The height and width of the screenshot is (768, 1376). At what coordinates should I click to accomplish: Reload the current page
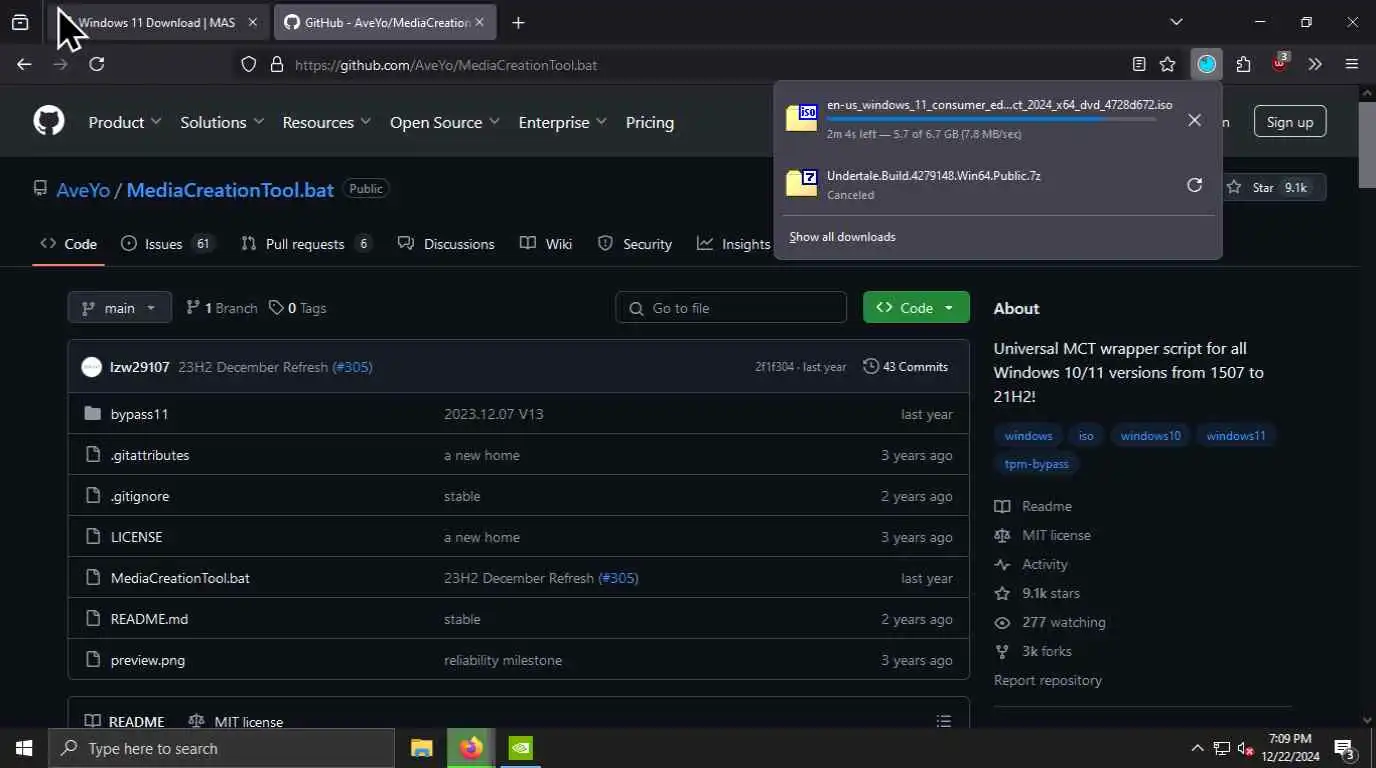[x=96, y=64]
